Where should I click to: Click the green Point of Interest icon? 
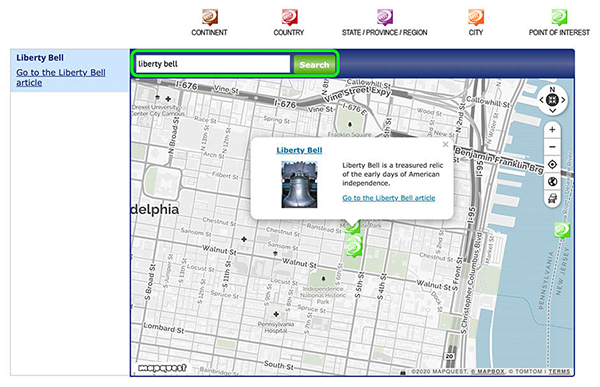(x=559, y=18)
